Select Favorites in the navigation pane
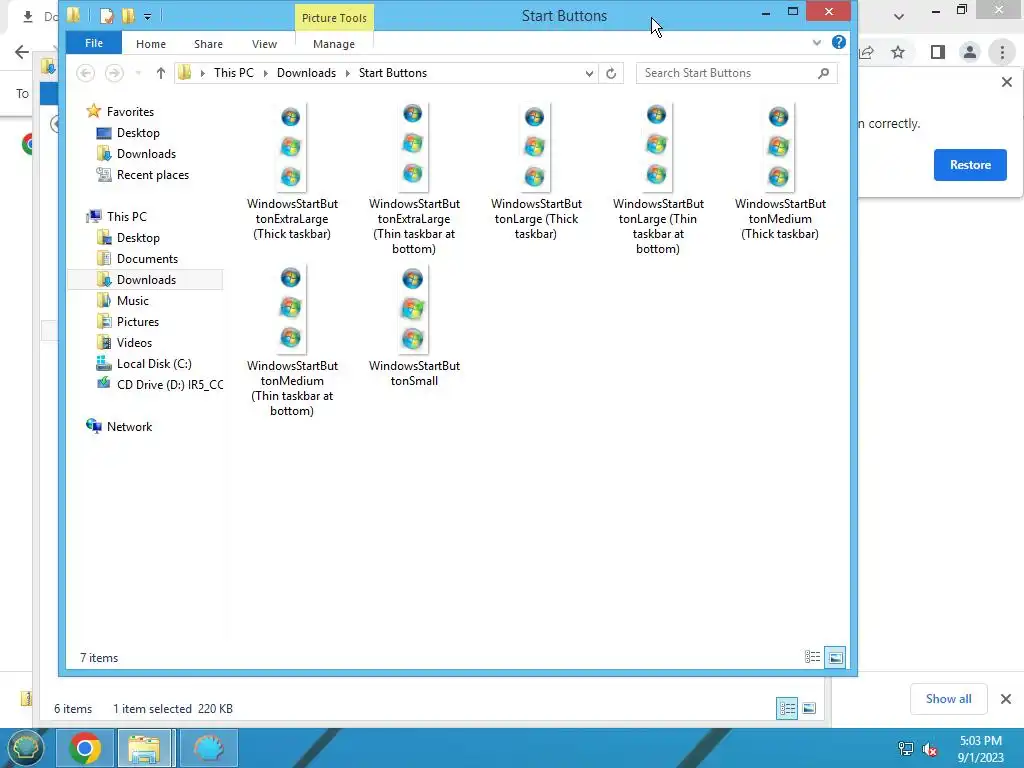Image resolution: width=1024 pixels, height=768 pixels. pos(130,112)
